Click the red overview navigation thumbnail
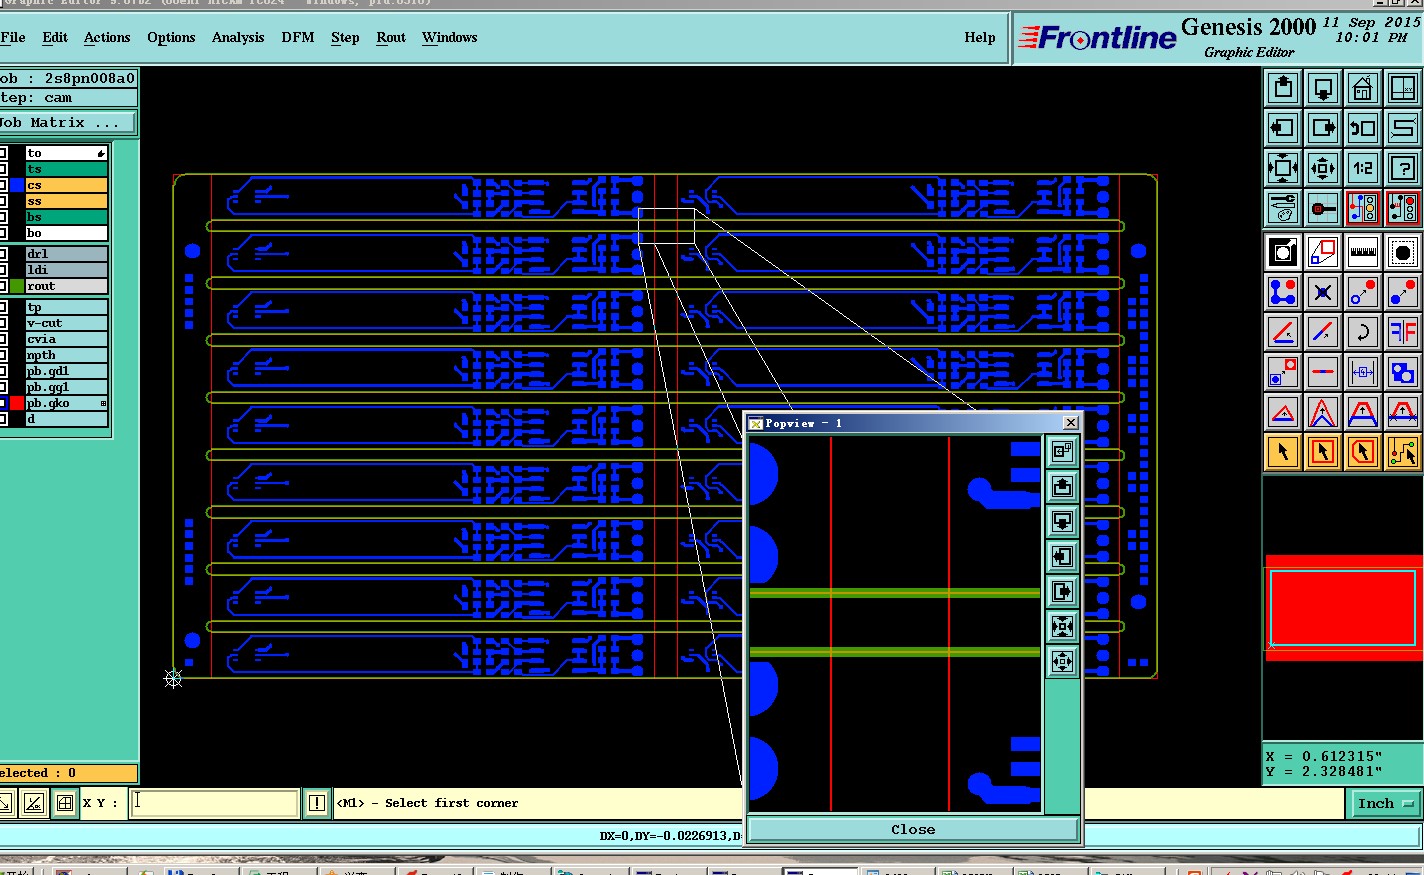This screenshot has width=1424, height=875. point(1343,608)
